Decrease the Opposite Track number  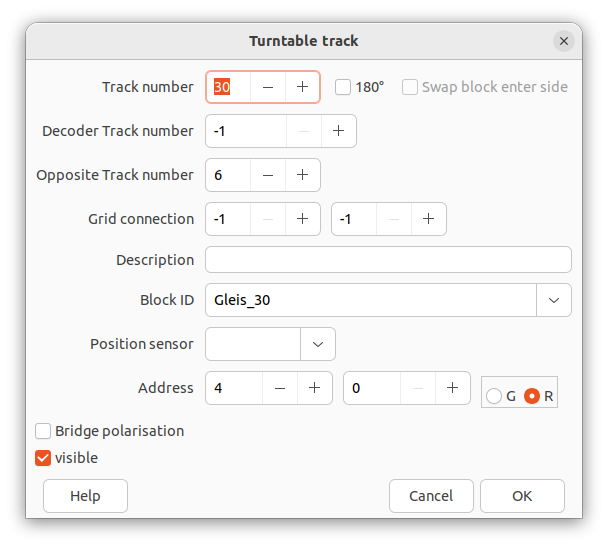[268, 175]
